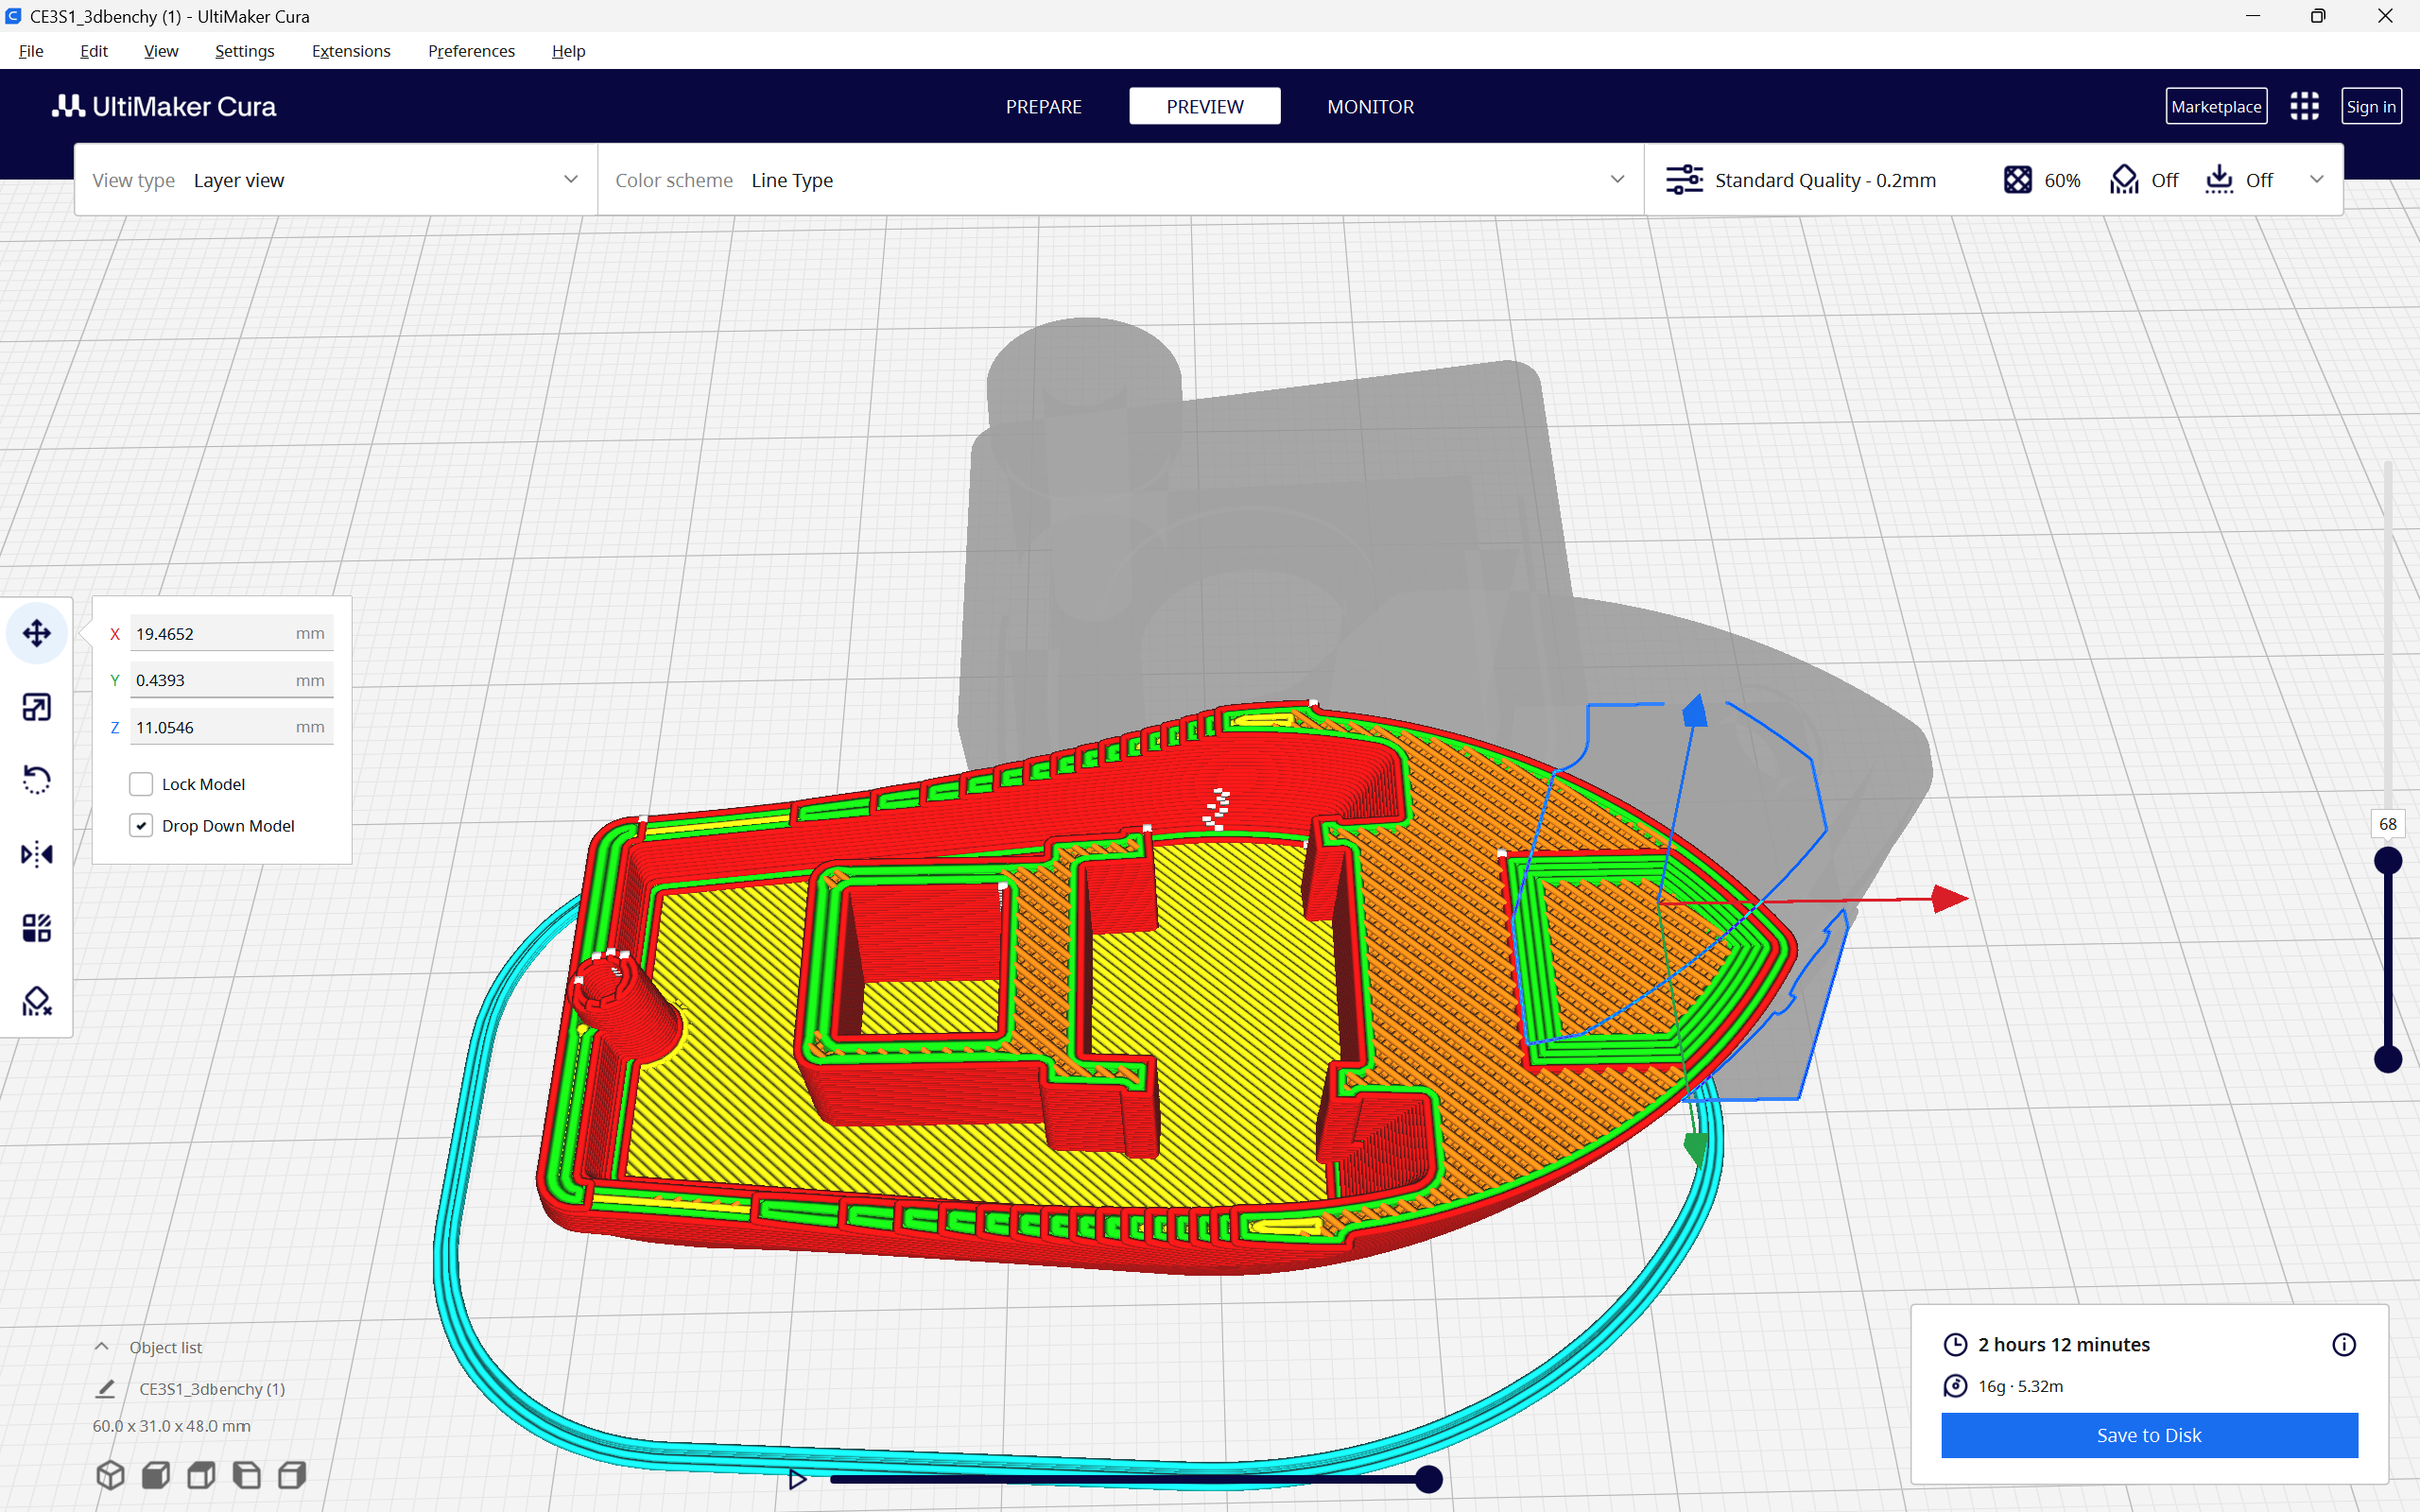Open the File menu

(x=31, y=51)
